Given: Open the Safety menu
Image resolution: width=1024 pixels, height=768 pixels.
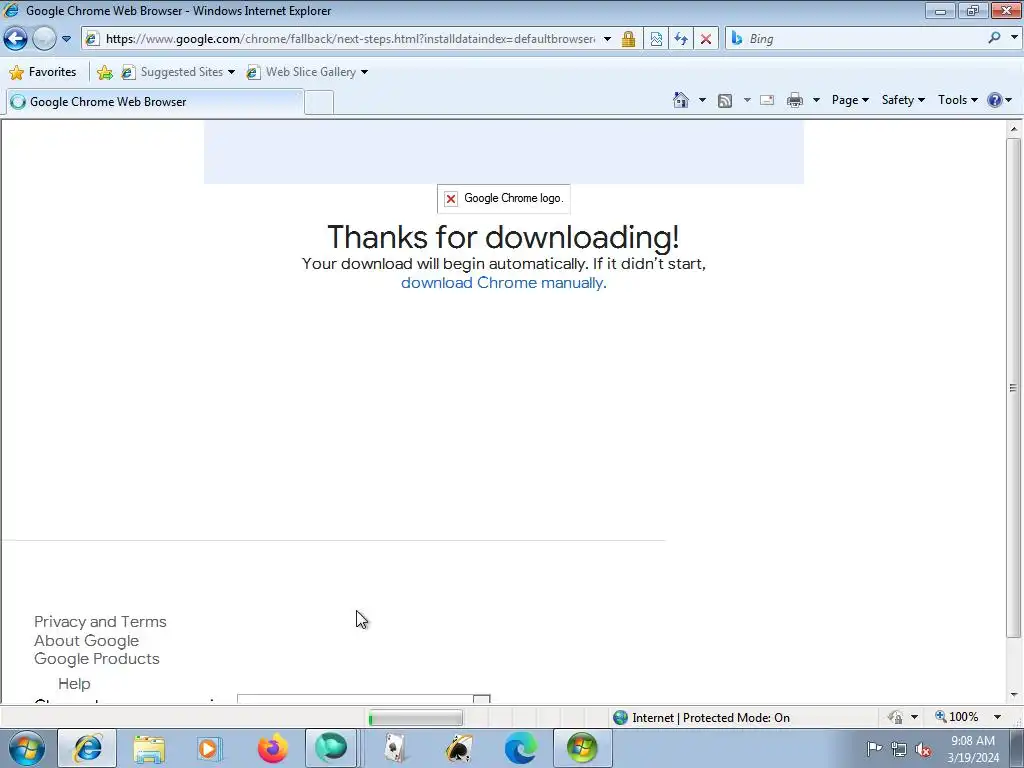Looking at the screenshot, I should pos(903,100).
